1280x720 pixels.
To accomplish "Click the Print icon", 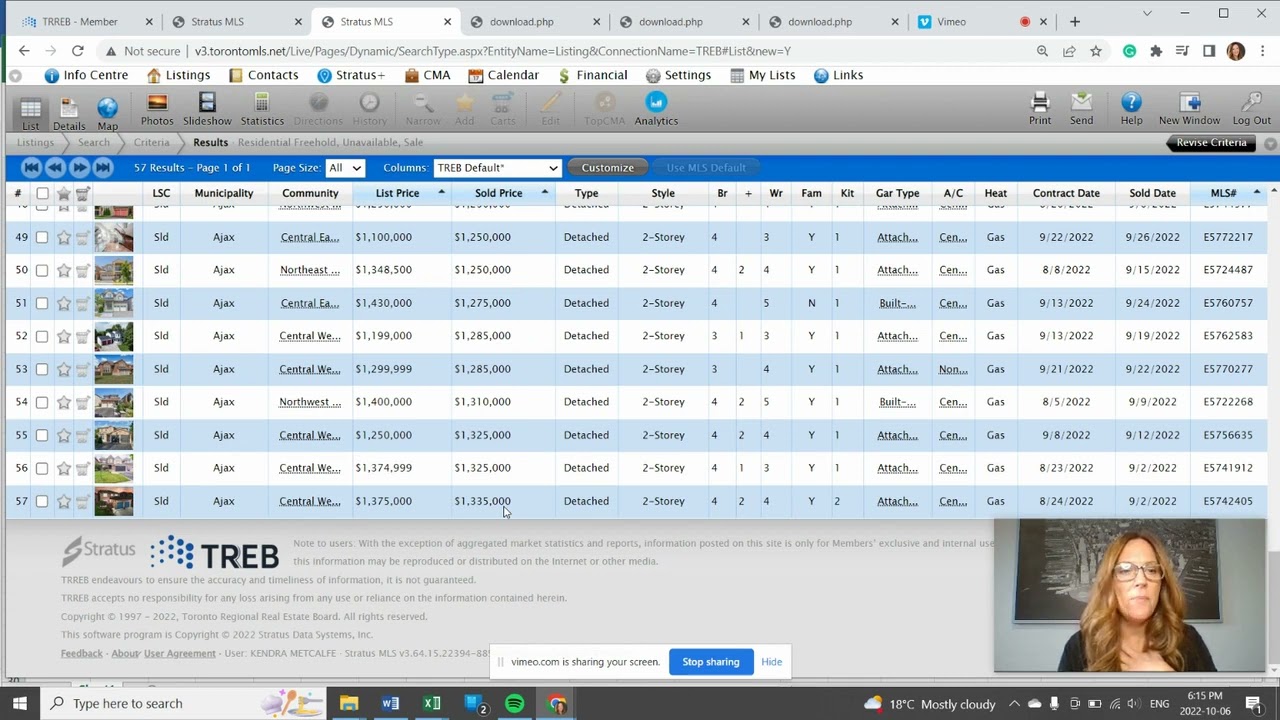I will (1040, 110).
